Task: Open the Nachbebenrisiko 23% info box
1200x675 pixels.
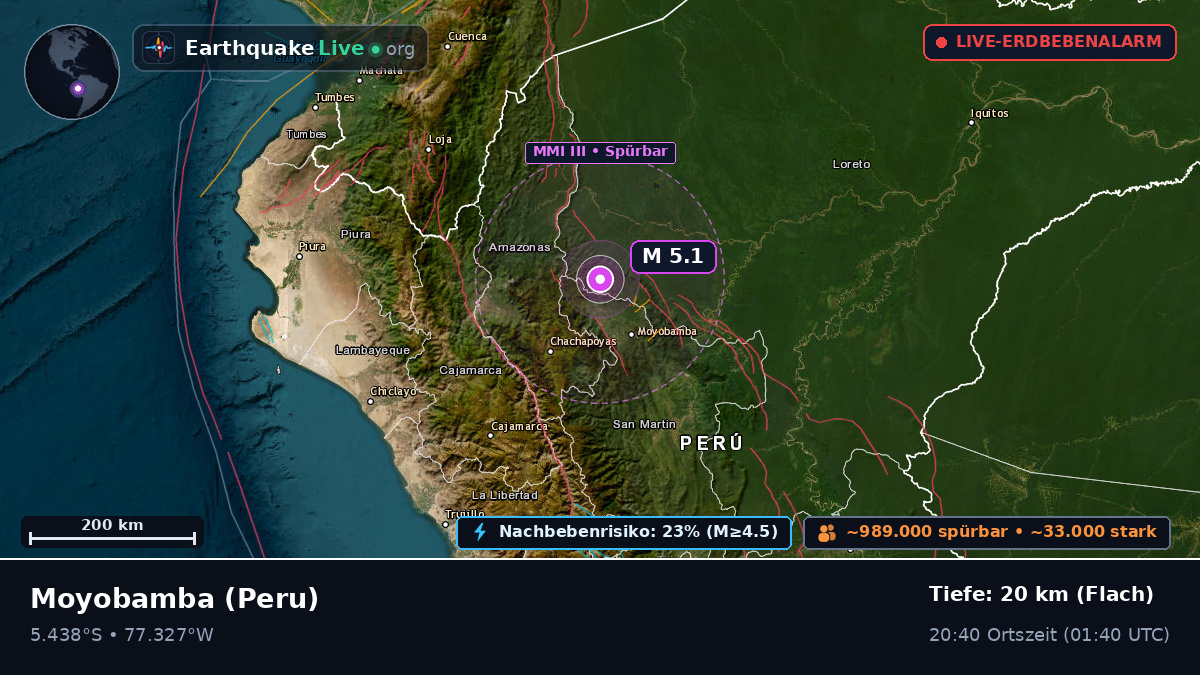Action: tap(624, 532)
